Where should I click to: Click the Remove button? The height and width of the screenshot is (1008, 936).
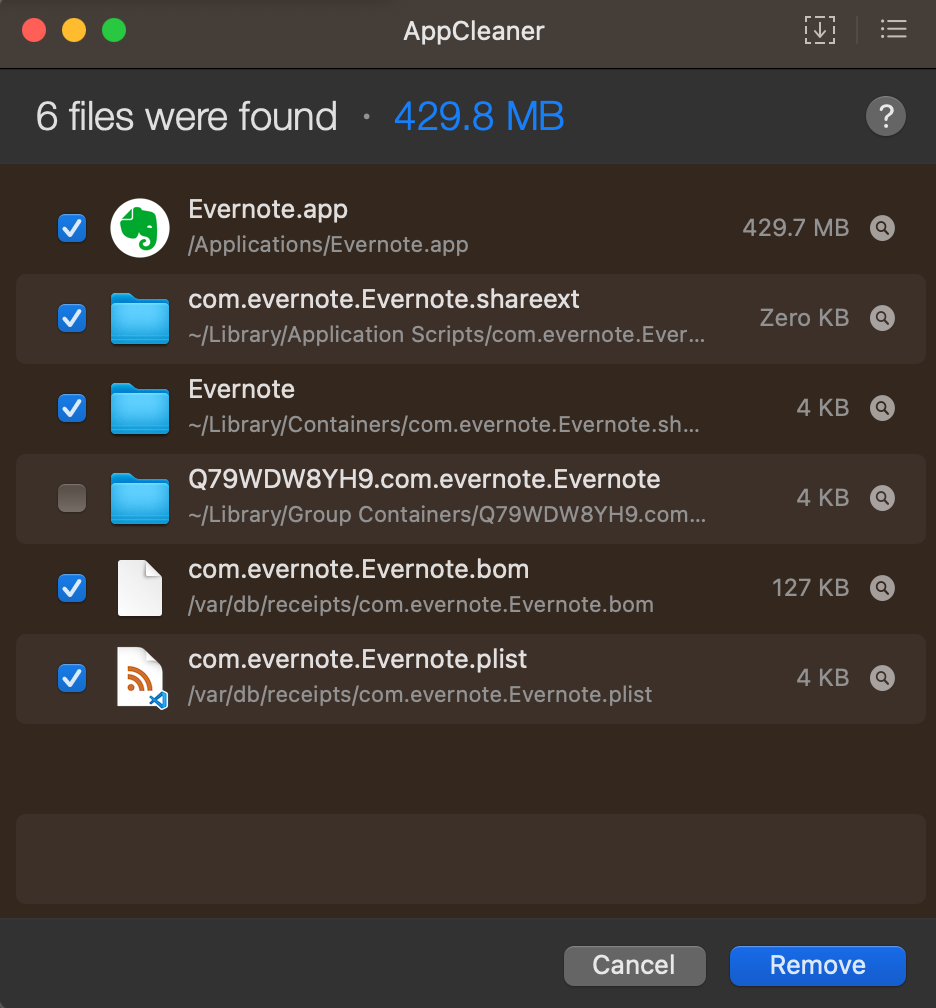coord(818,966)
